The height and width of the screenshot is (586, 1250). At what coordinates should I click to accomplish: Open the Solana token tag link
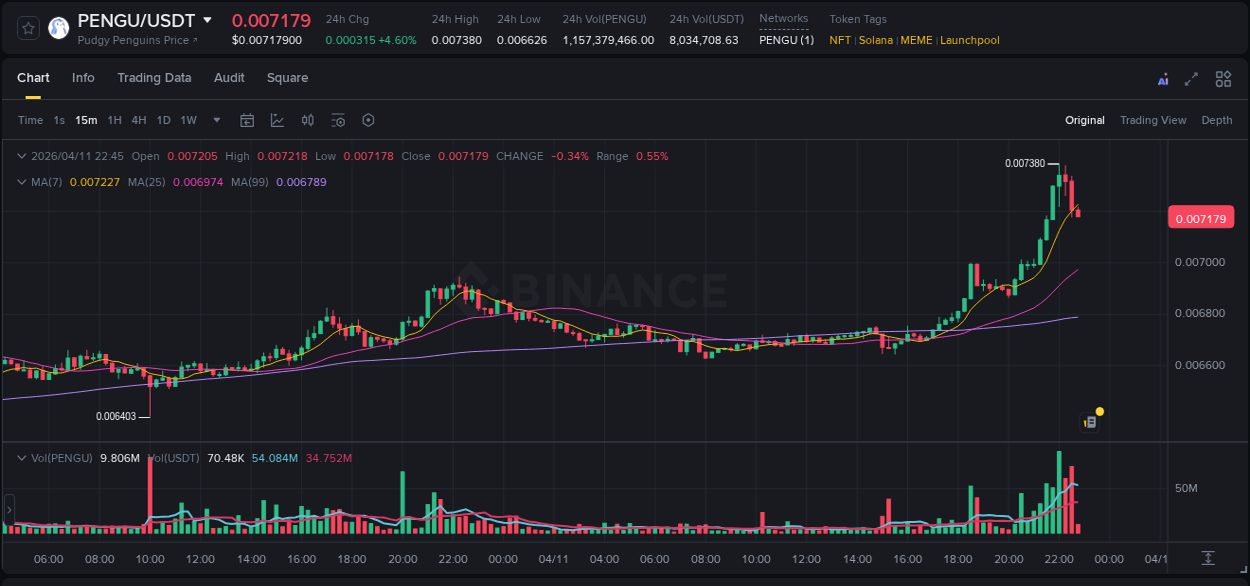[x=875, y=40]
